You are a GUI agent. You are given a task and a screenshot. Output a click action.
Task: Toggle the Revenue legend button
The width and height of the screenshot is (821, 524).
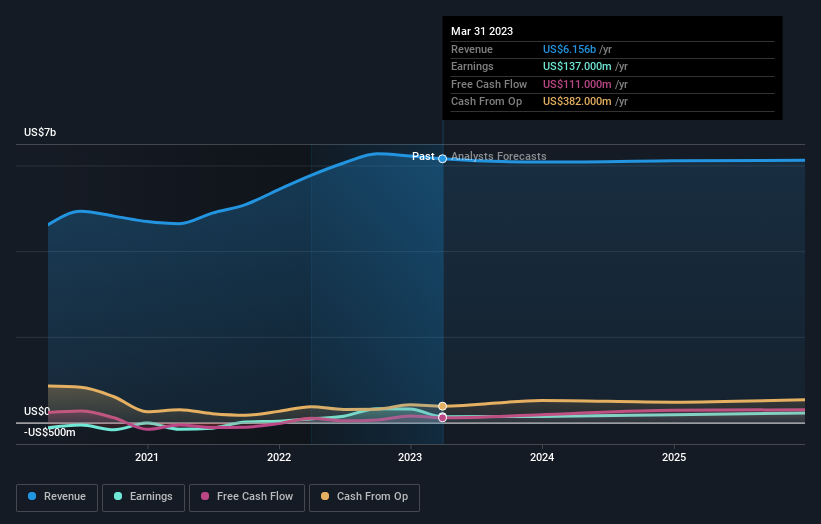pos(57,497)
